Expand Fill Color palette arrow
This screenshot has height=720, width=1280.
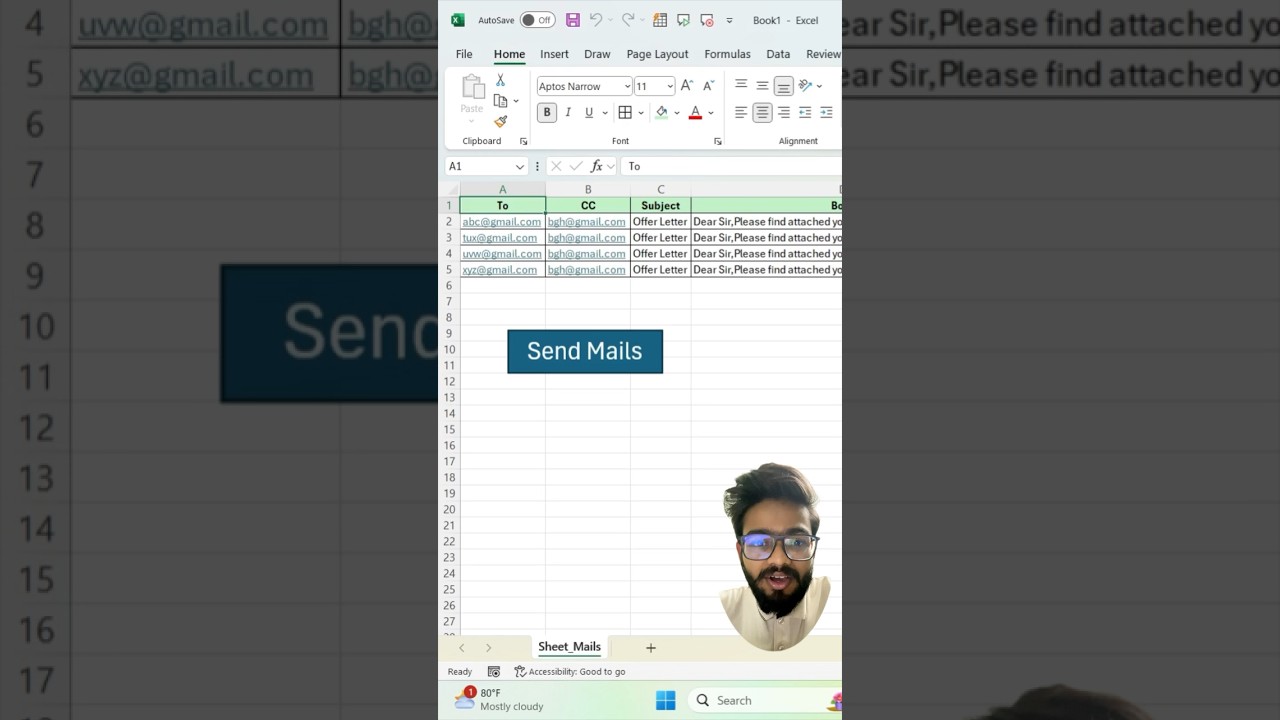tap(677, 113)
